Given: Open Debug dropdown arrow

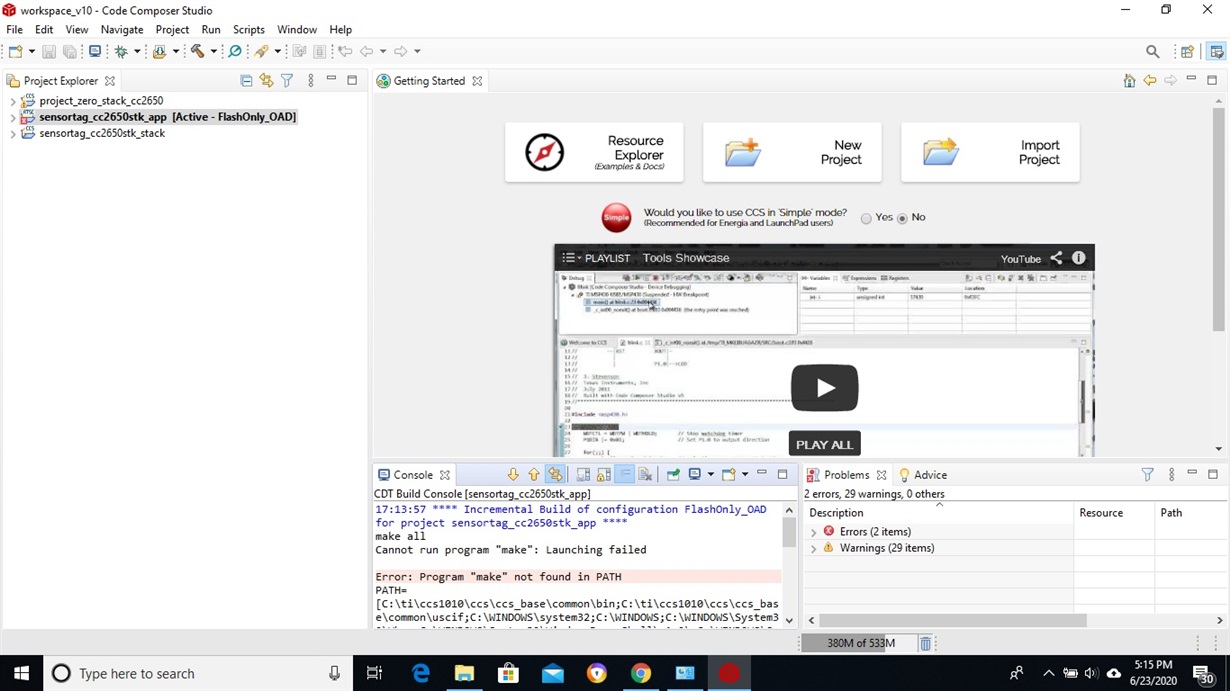Looking at the screenshot, I should tap(137, 51).
